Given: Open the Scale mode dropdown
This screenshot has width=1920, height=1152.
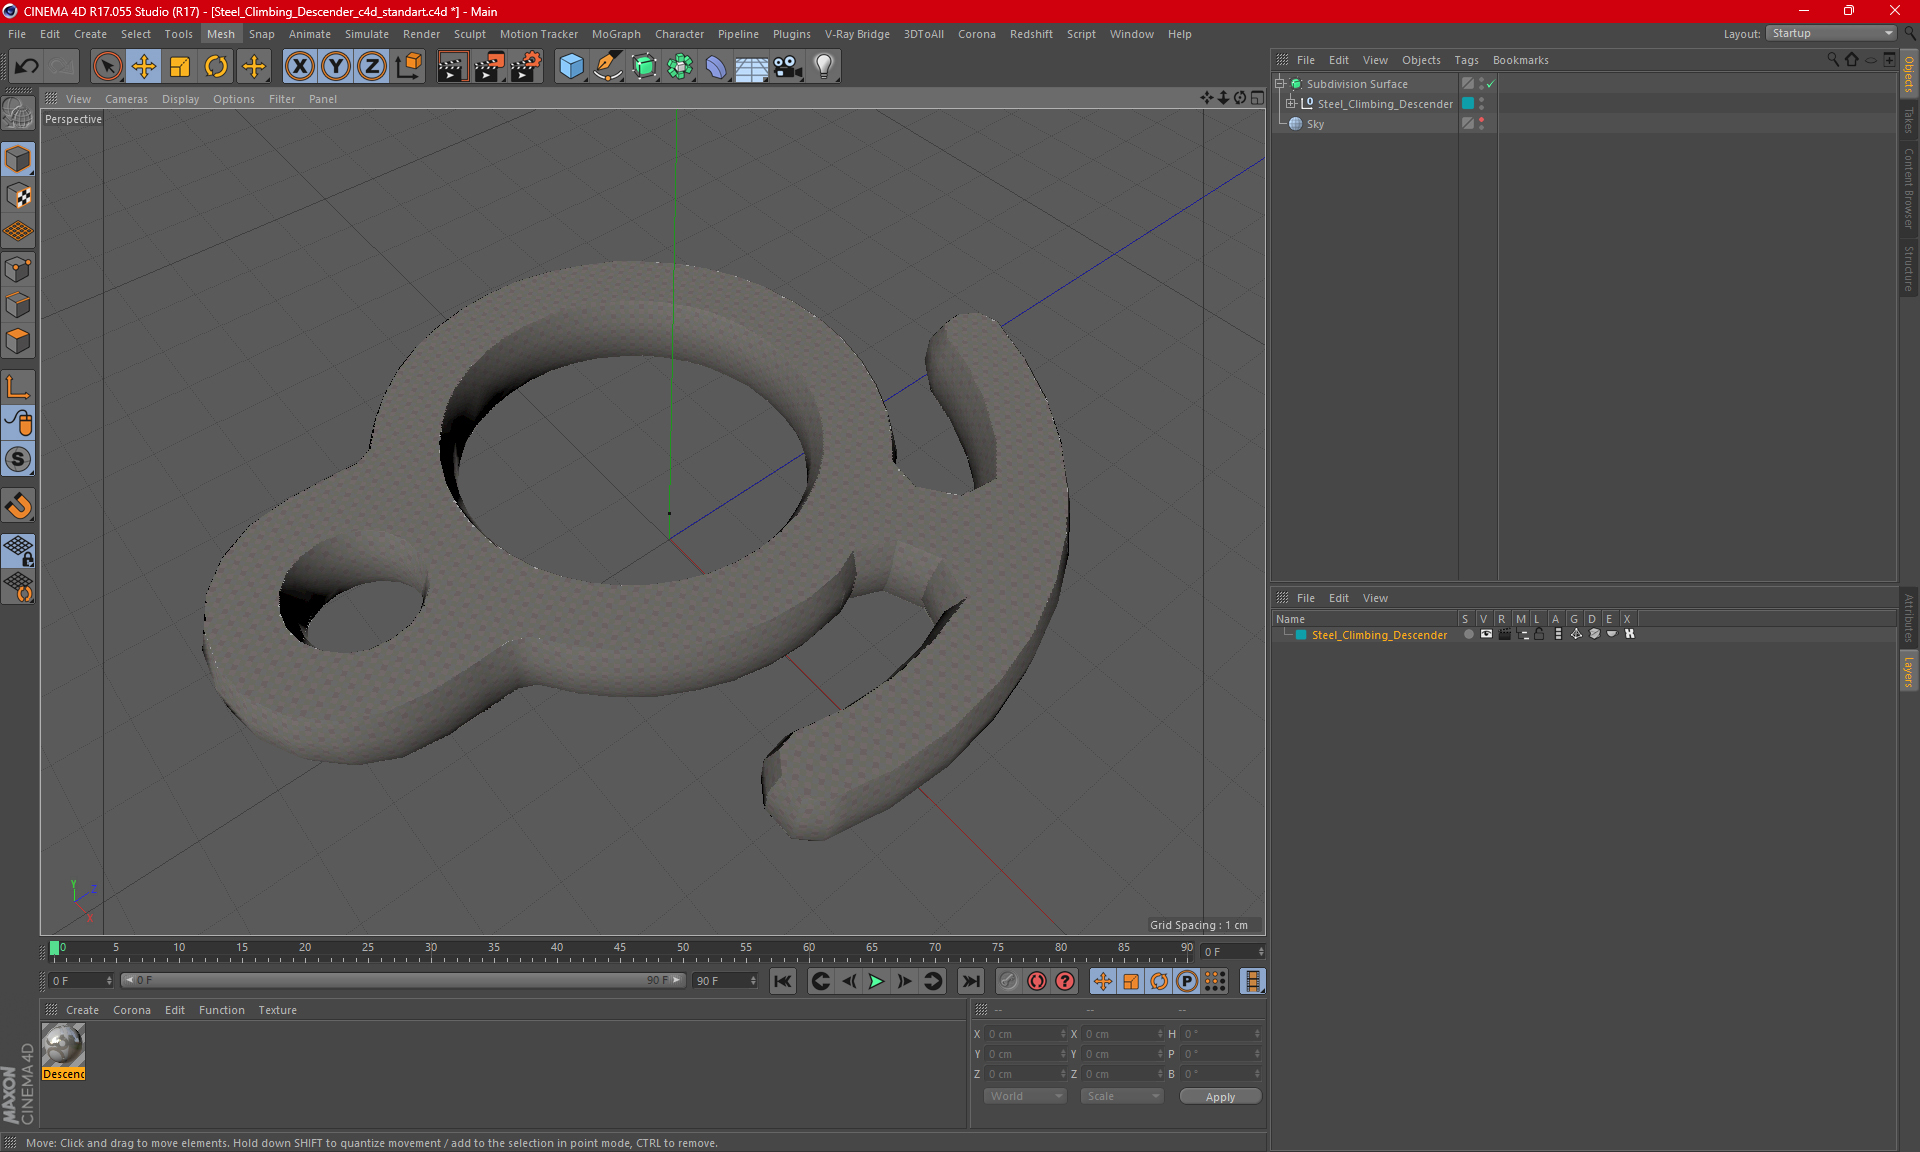Looking at the screenshot, I should click(x=1121, y=1097).
